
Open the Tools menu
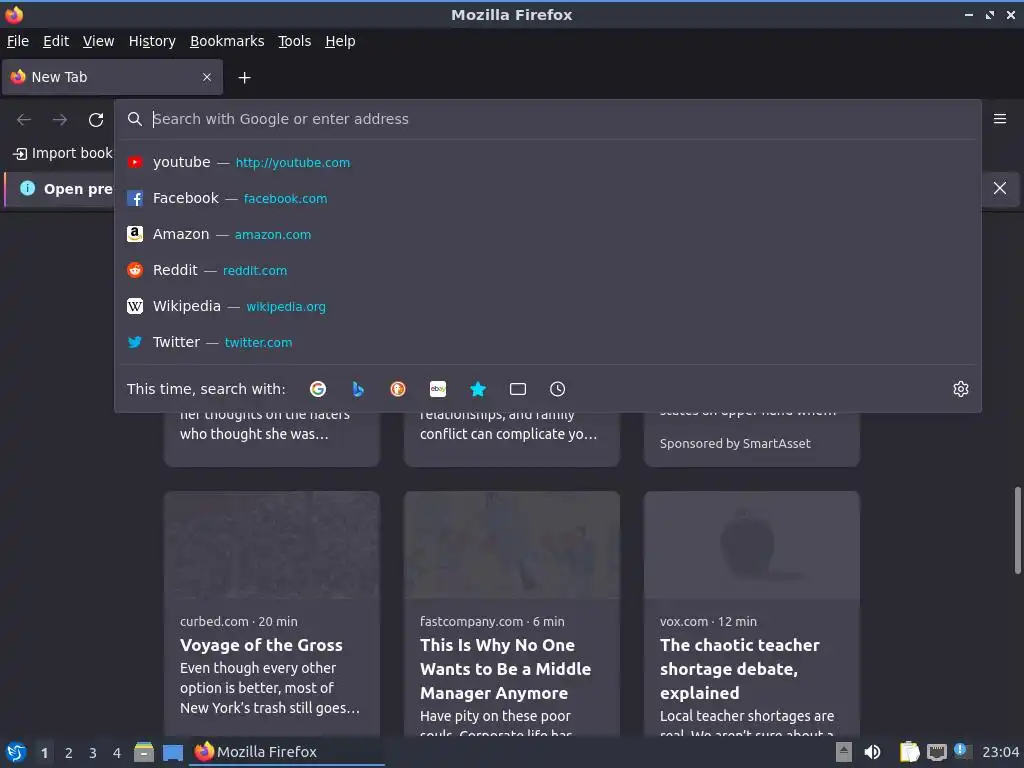pos(295,41)
